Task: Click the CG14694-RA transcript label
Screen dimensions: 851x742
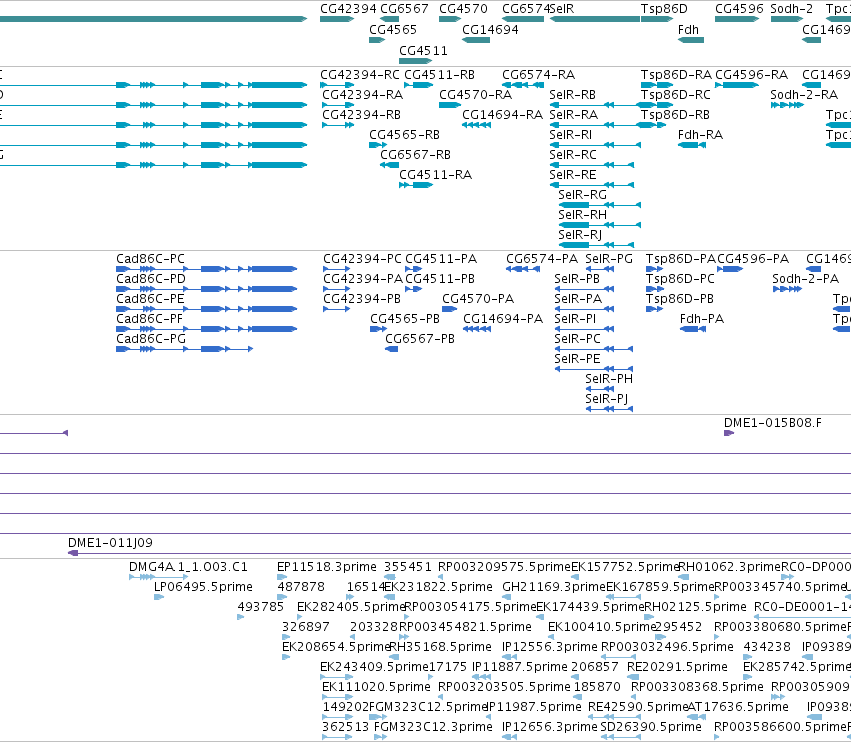Action: 502,115
